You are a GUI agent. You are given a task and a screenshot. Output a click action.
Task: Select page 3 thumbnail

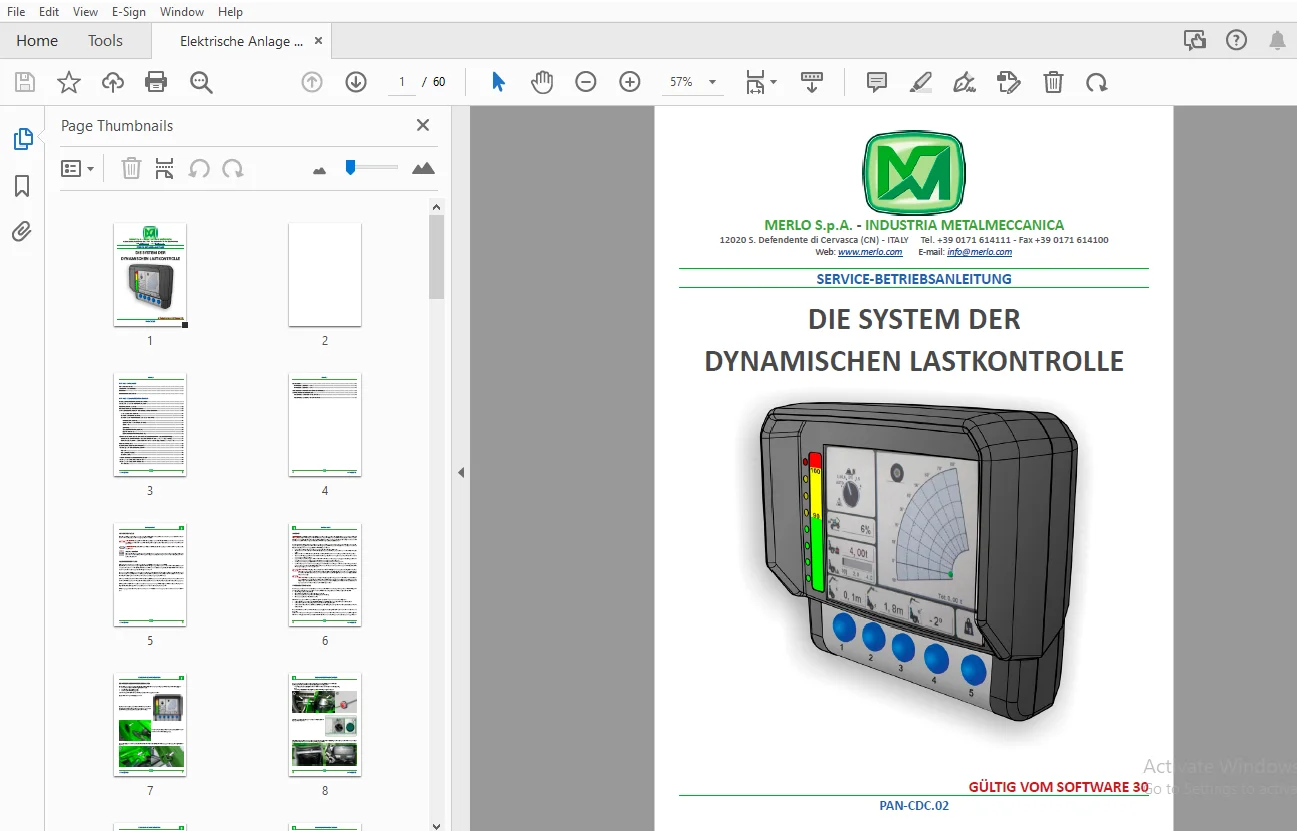tap(150, 425)
